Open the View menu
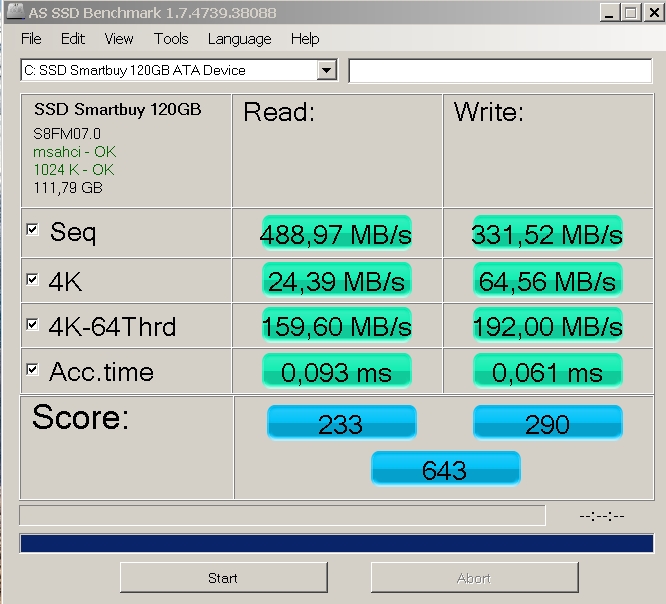This screenshot has width=666, height=604. [119, 39]
